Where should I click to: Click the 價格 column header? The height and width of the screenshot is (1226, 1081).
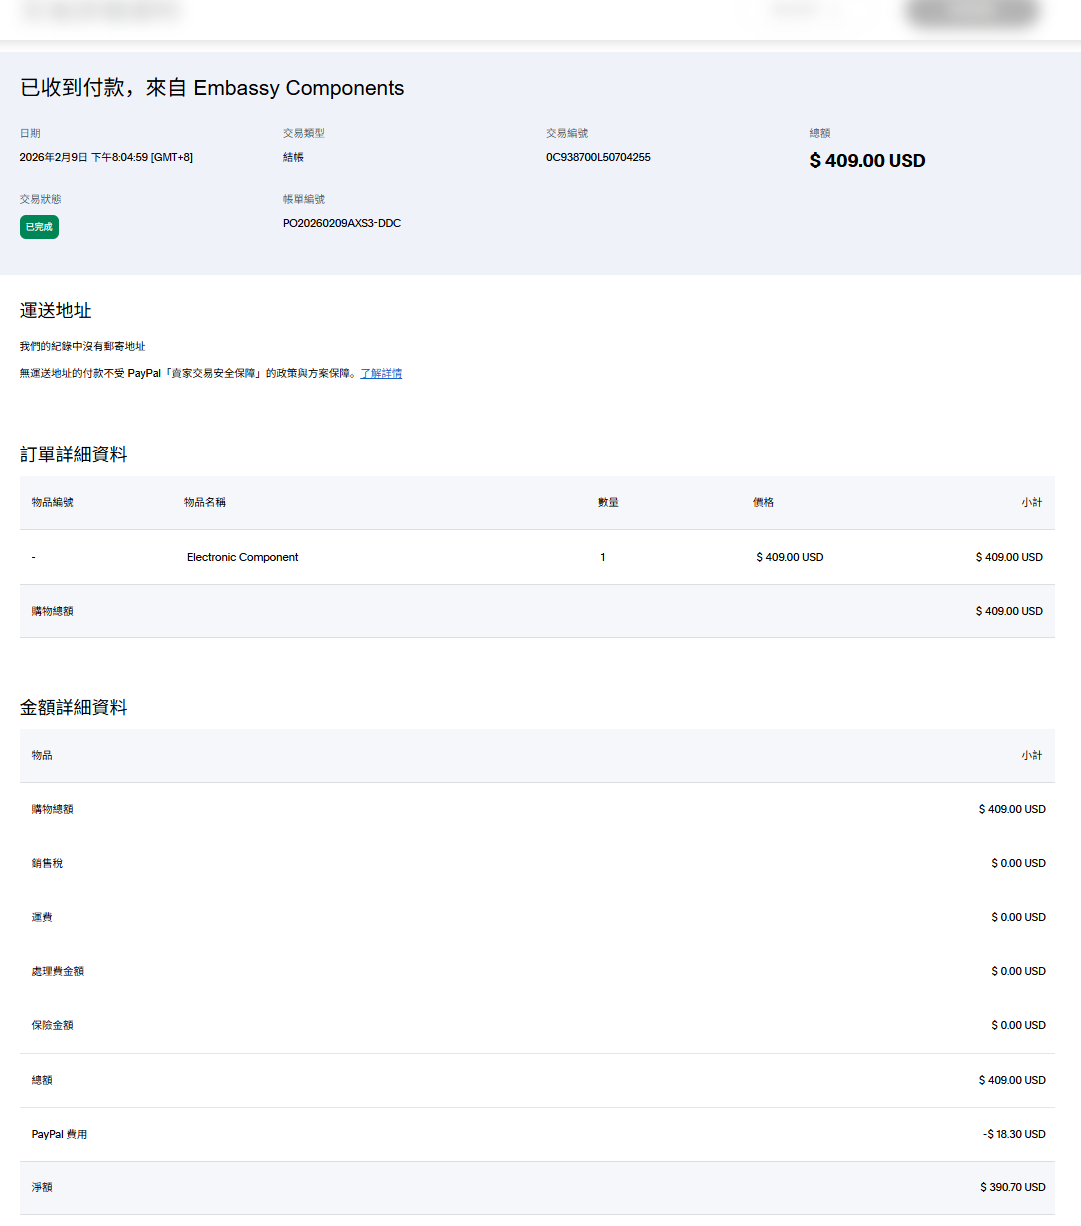pos(763,502)
